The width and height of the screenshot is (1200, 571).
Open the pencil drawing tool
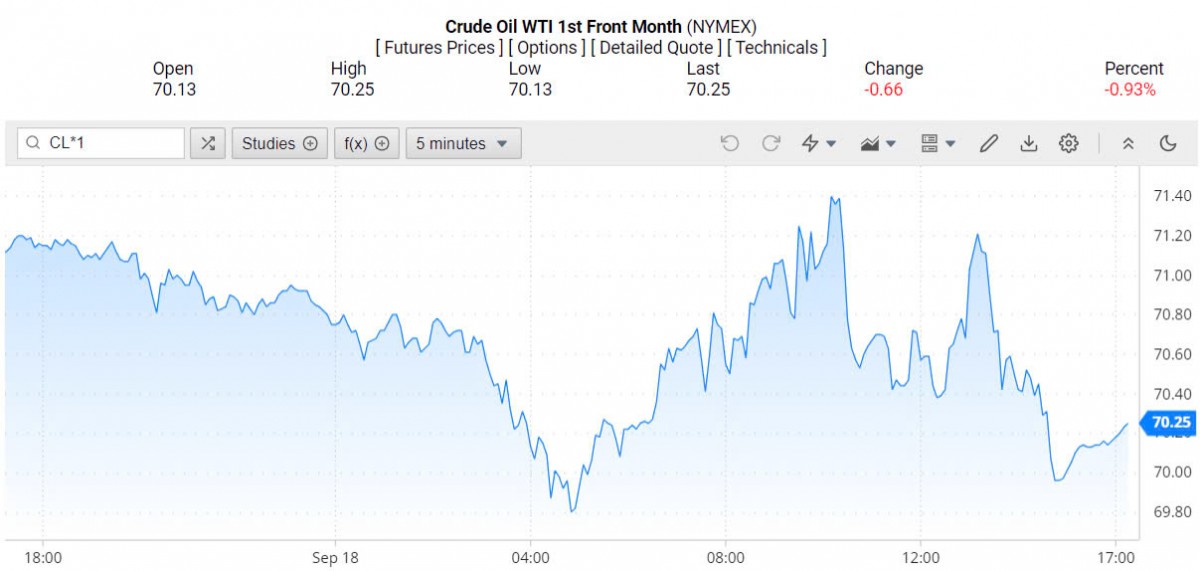pos(988,143)
